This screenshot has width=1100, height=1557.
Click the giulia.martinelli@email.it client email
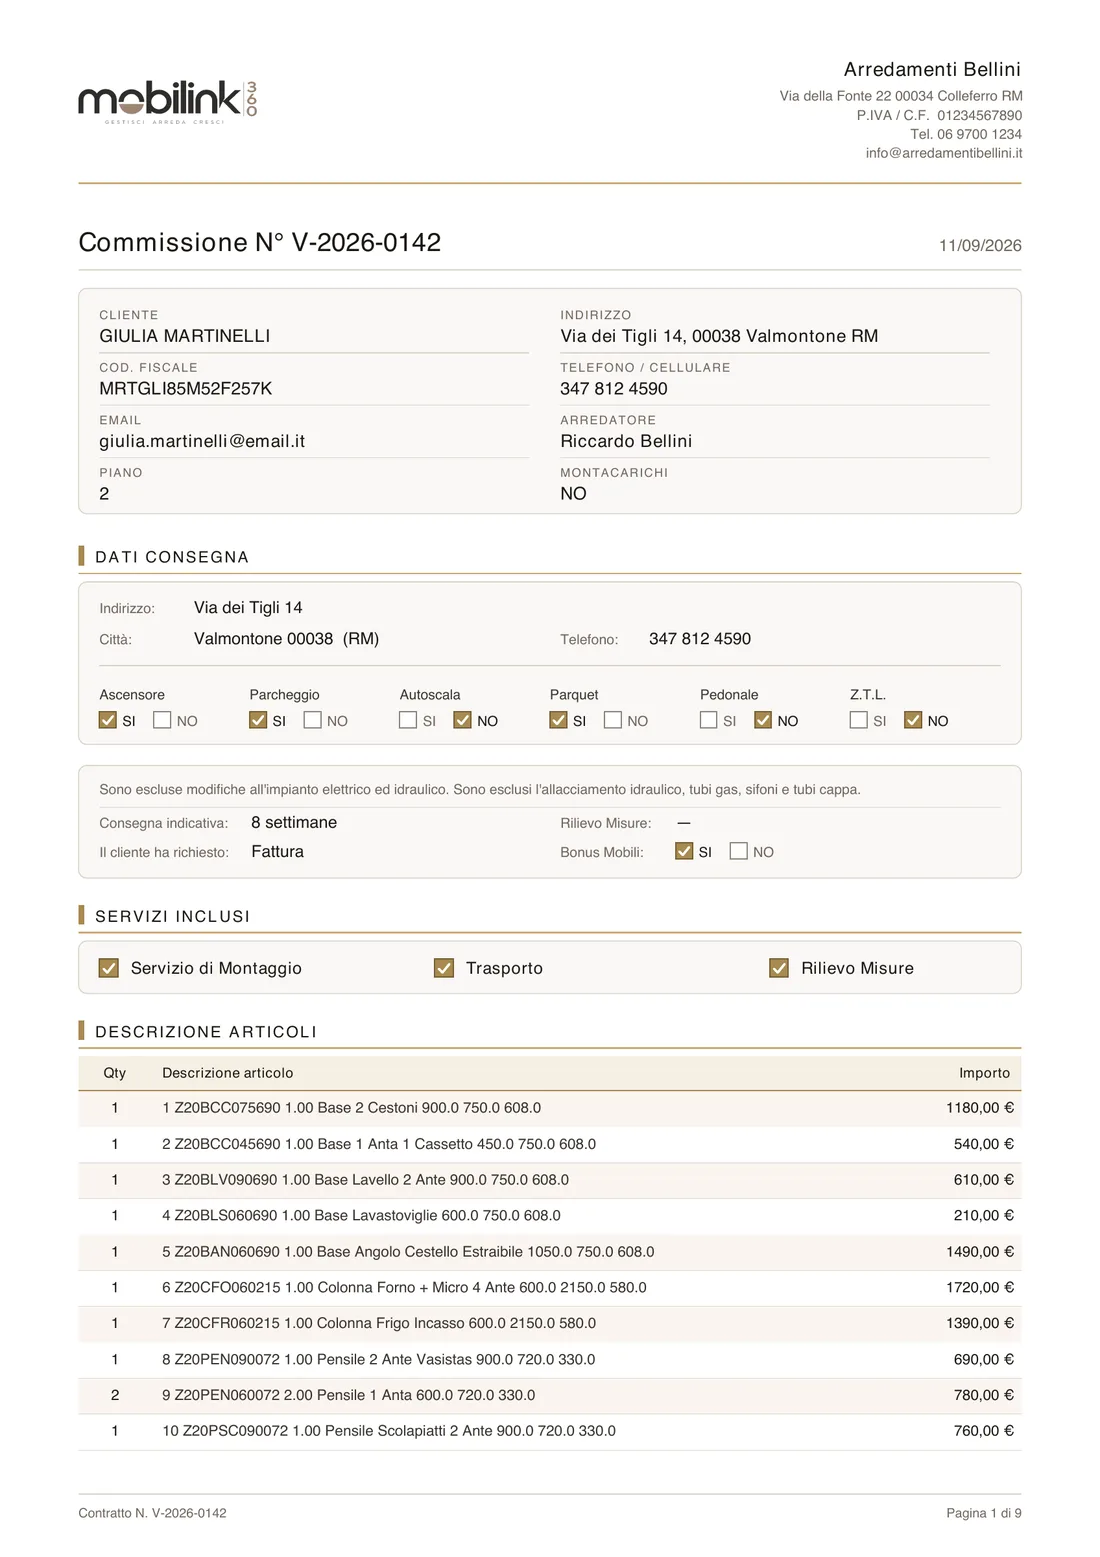[x=202, y=441]
